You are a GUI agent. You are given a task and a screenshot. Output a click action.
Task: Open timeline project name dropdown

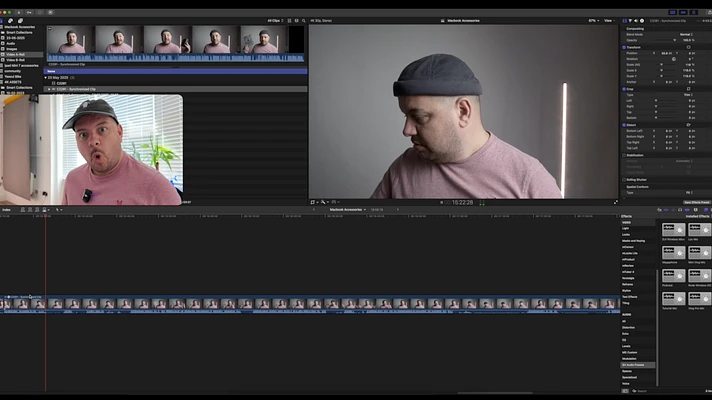[347, 210]
